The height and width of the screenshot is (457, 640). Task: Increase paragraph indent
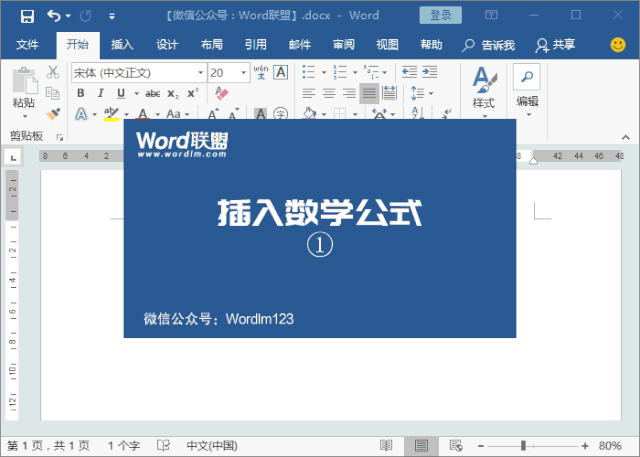tap(429, 72)
